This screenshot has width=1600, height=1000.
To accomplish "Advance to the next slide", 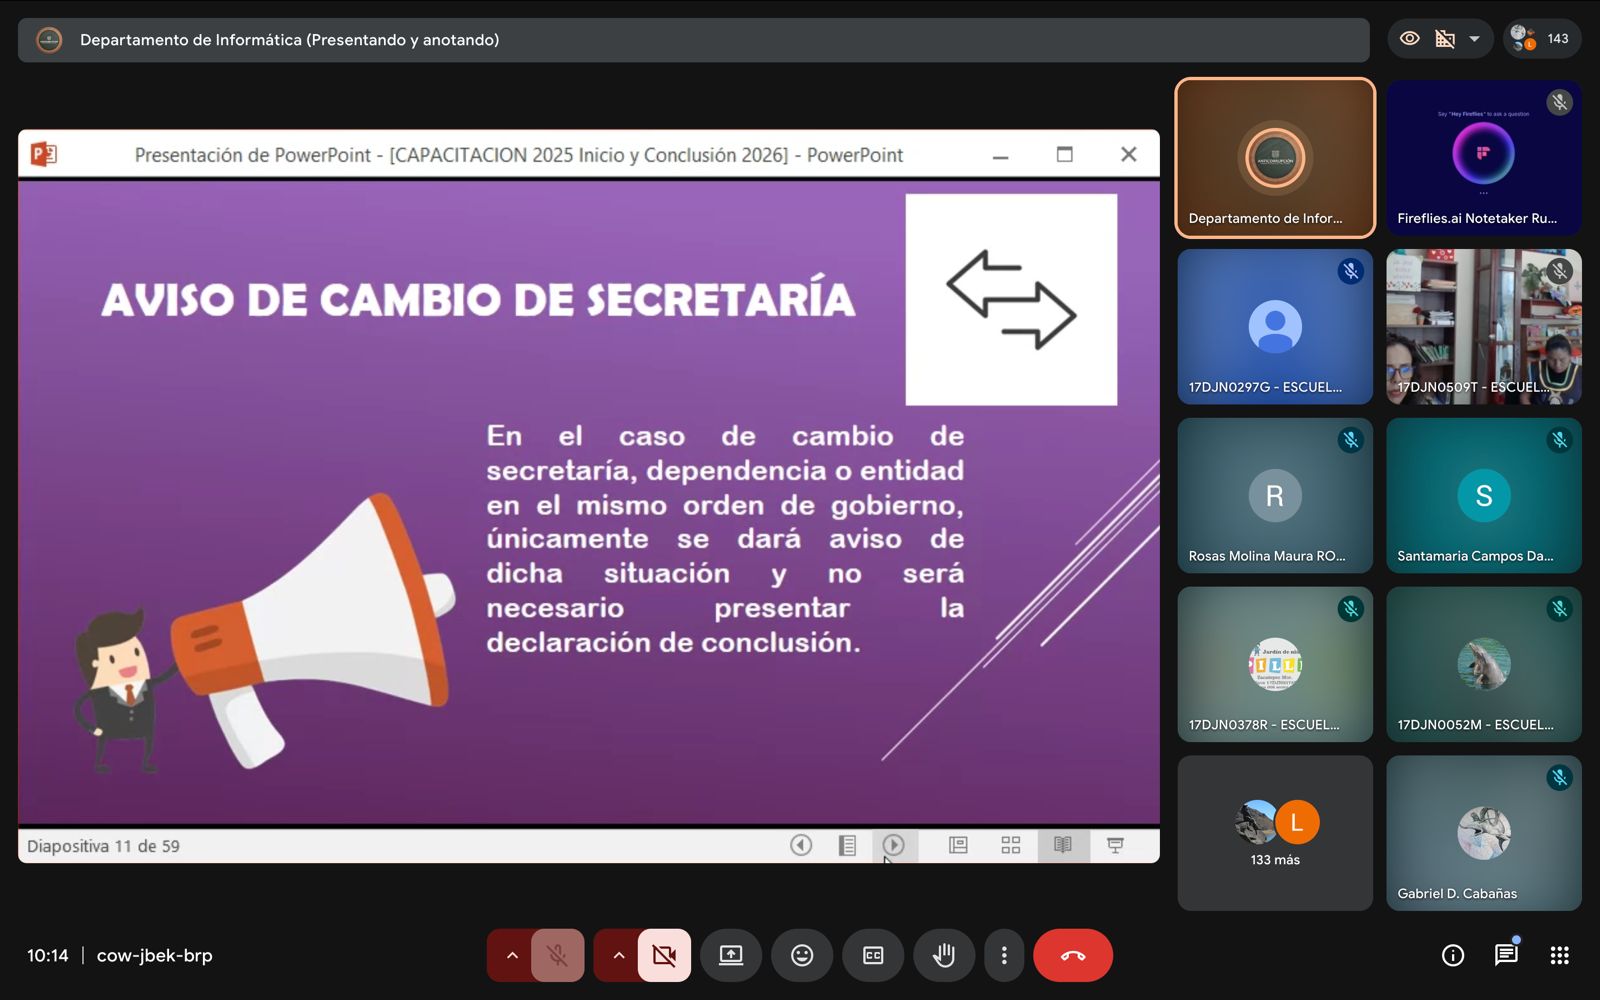I will (x=894, y=846).
